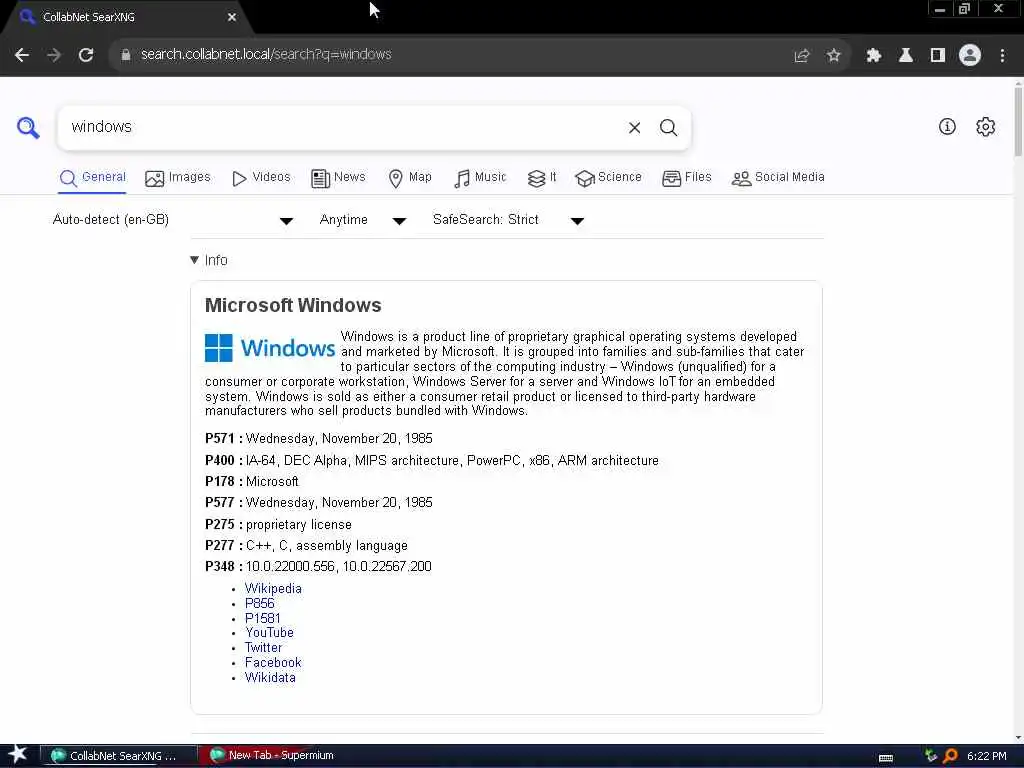Switch to the Videos tab
The width and height of the screenshot is (1024, 768).
261,178
